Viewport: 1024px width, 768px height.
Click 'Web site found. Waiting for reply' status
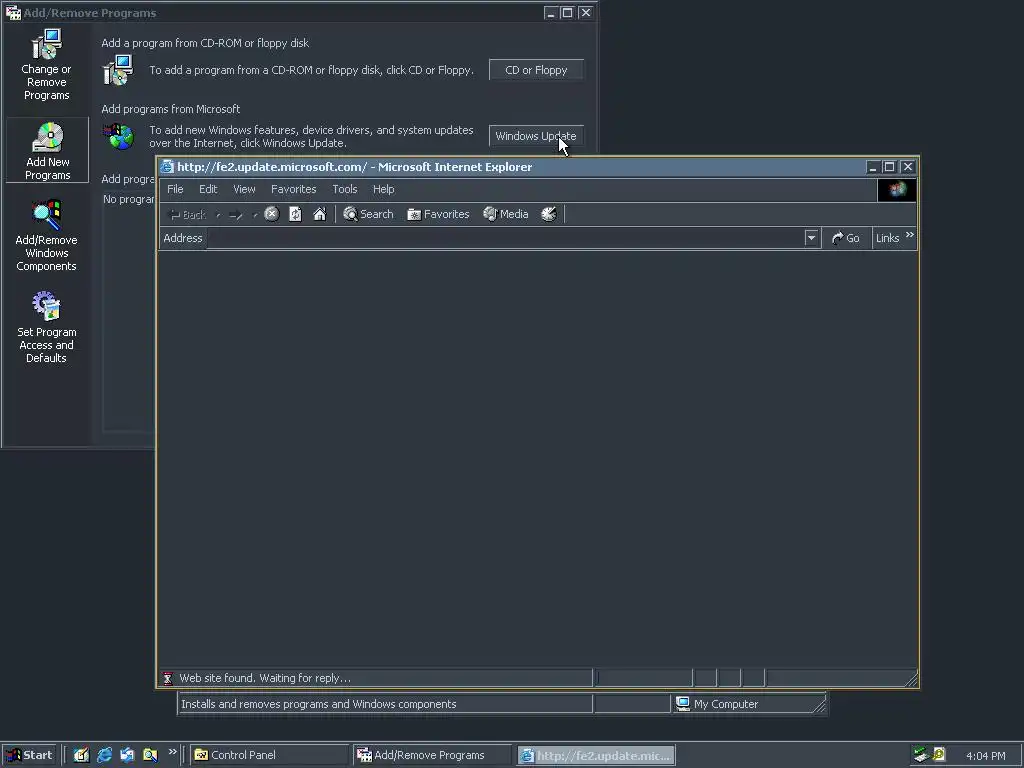coord(265,678)
